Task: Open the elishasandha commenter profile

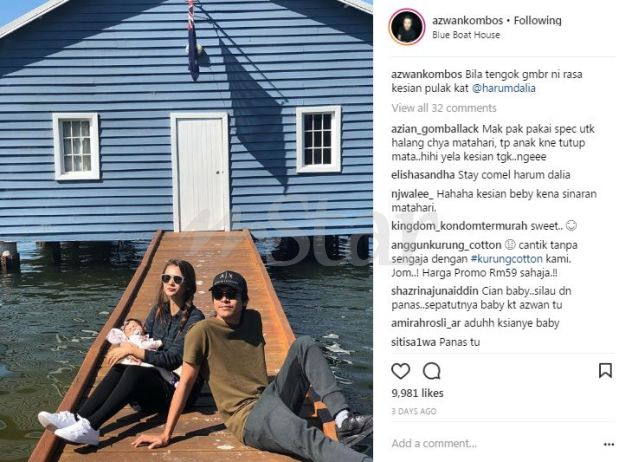Action: (423, 174)
